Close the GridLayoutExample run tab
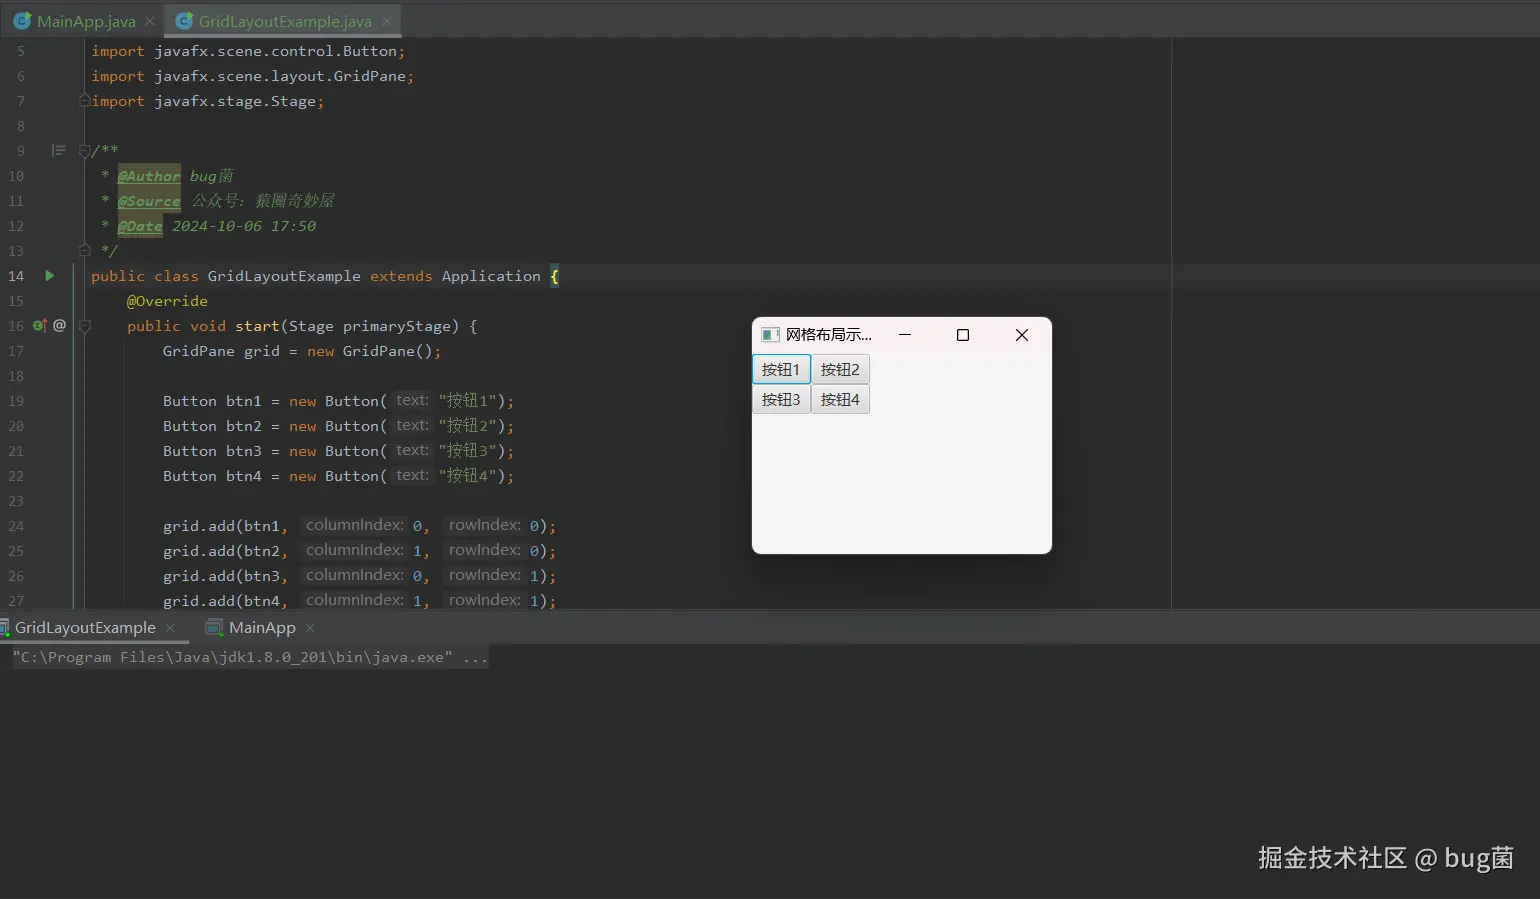Screen dimensions: 1540x899 coord(170,628)
